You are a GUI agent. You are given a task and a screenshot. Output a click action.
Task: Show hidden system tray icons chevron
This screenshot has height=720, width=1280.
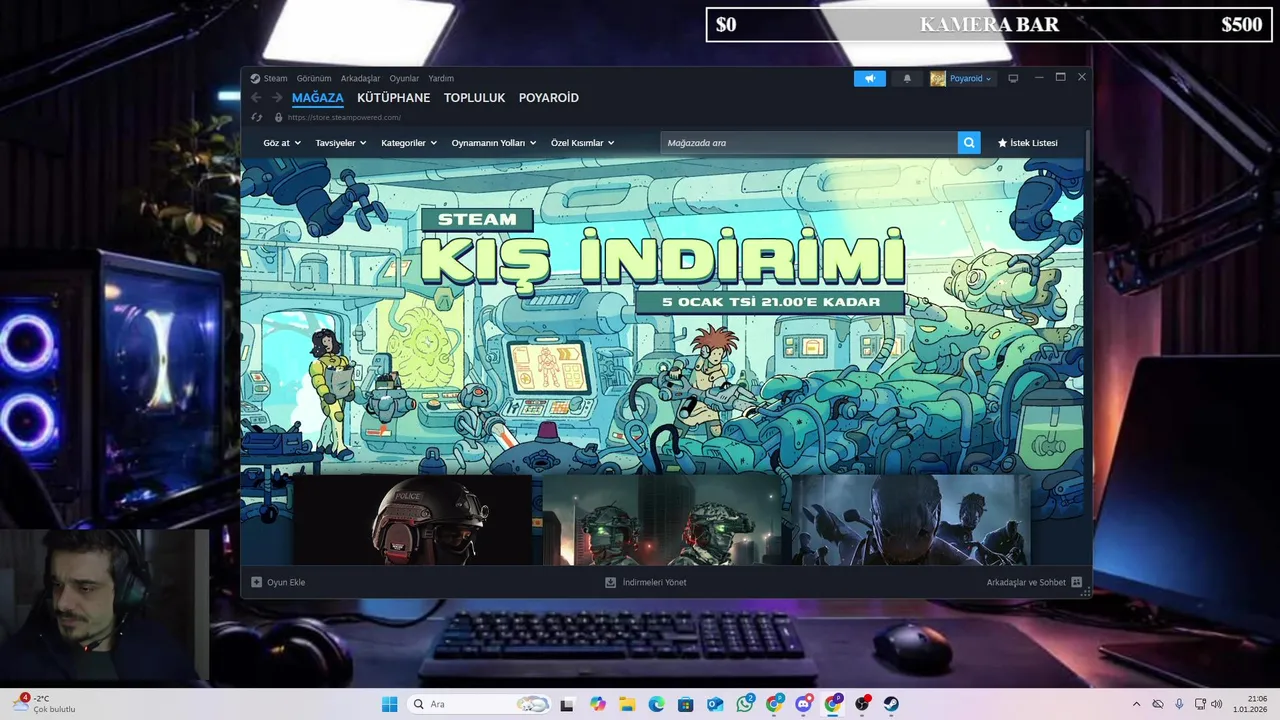[1136, 704]
